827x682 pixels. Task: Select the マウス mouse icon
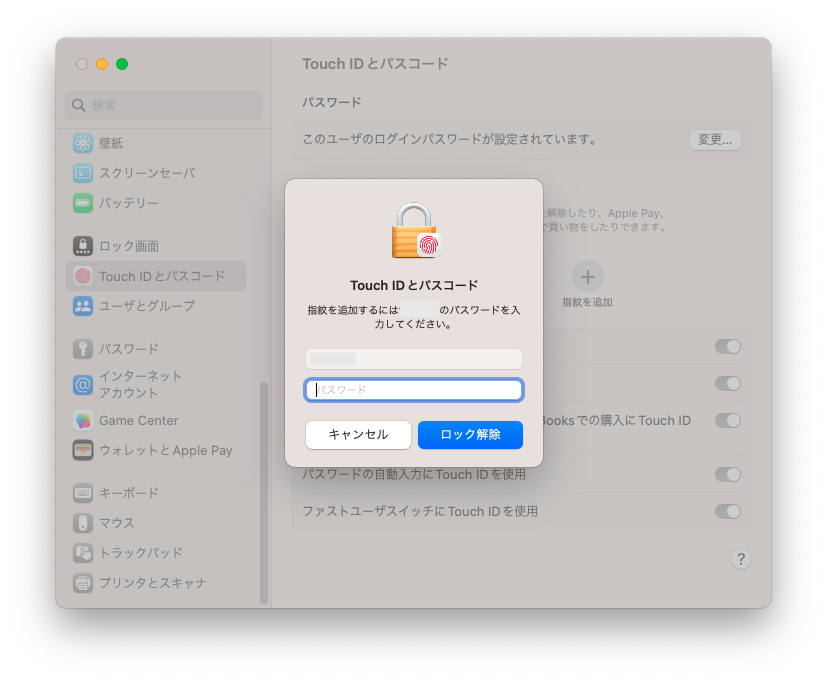83,523
